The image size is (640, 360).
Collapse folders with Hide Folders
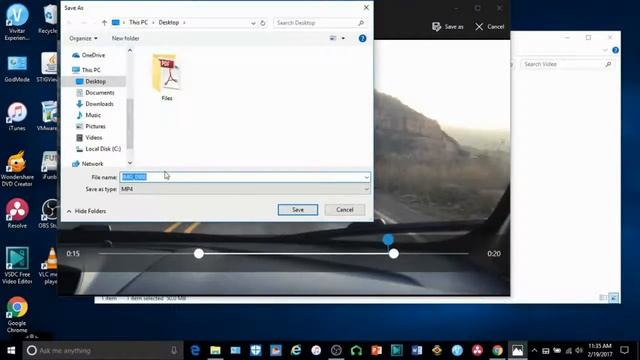tap(86, 211)
